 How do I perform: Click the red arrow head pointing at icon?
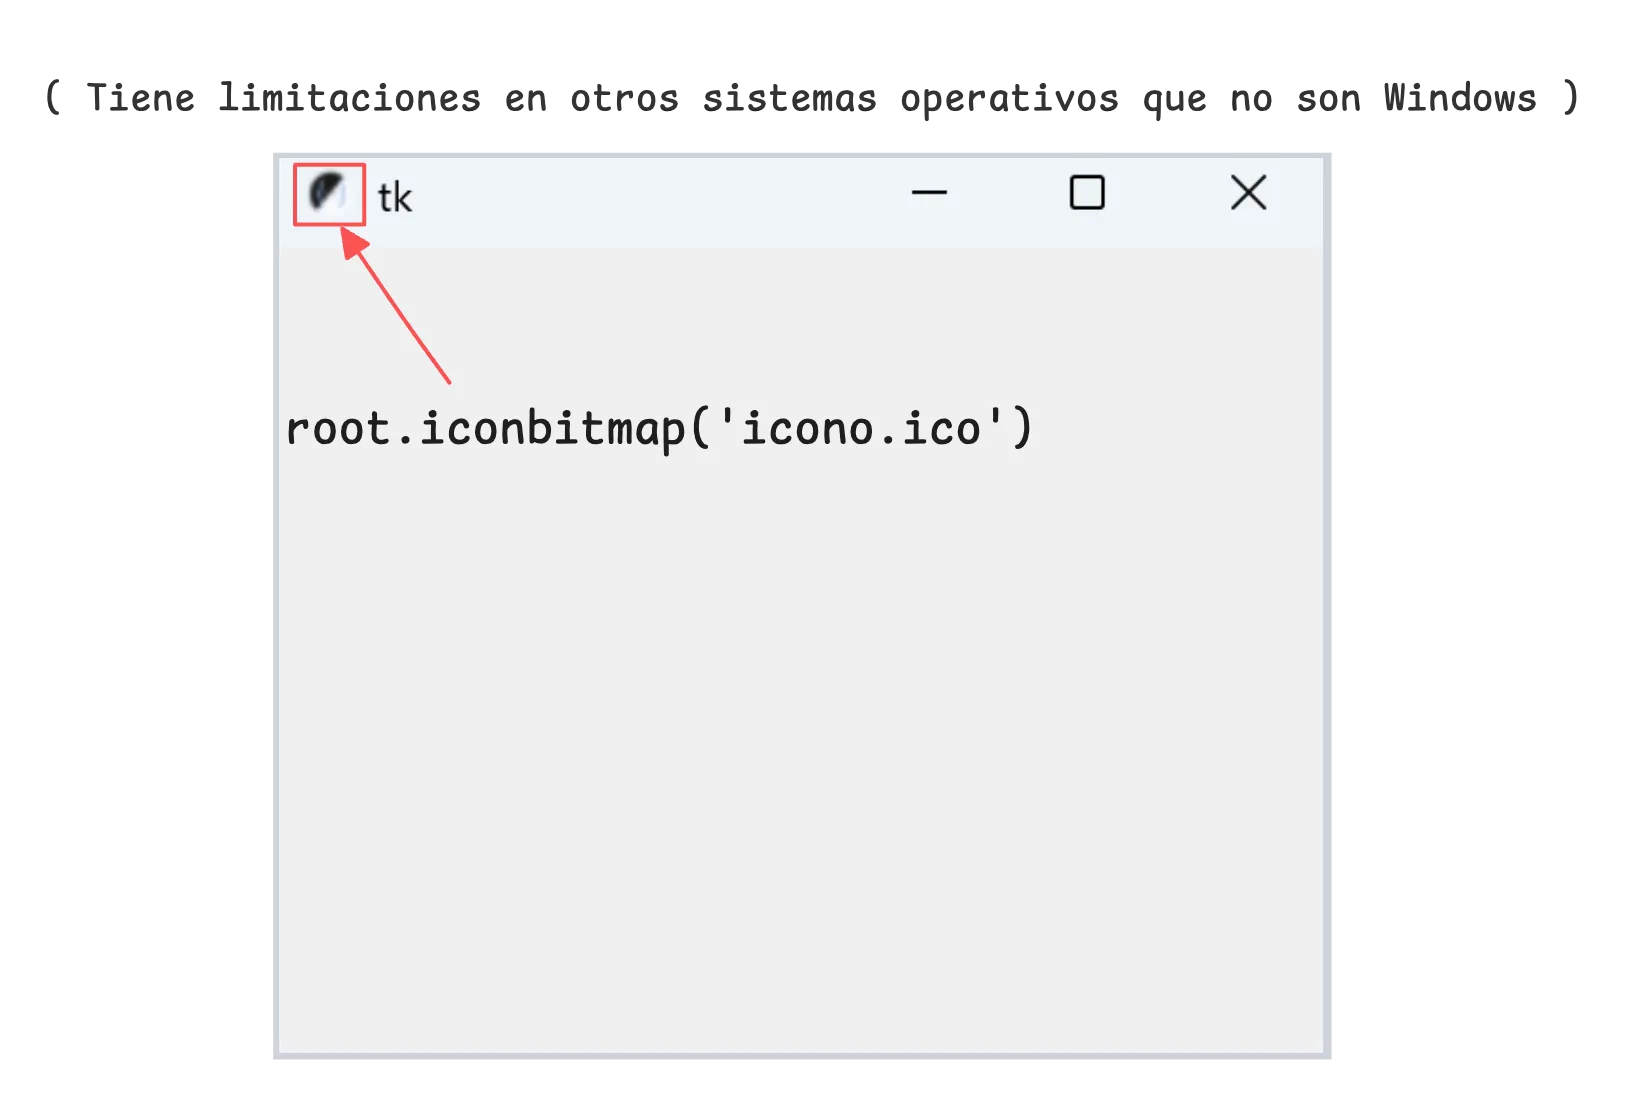click(351, 242)
